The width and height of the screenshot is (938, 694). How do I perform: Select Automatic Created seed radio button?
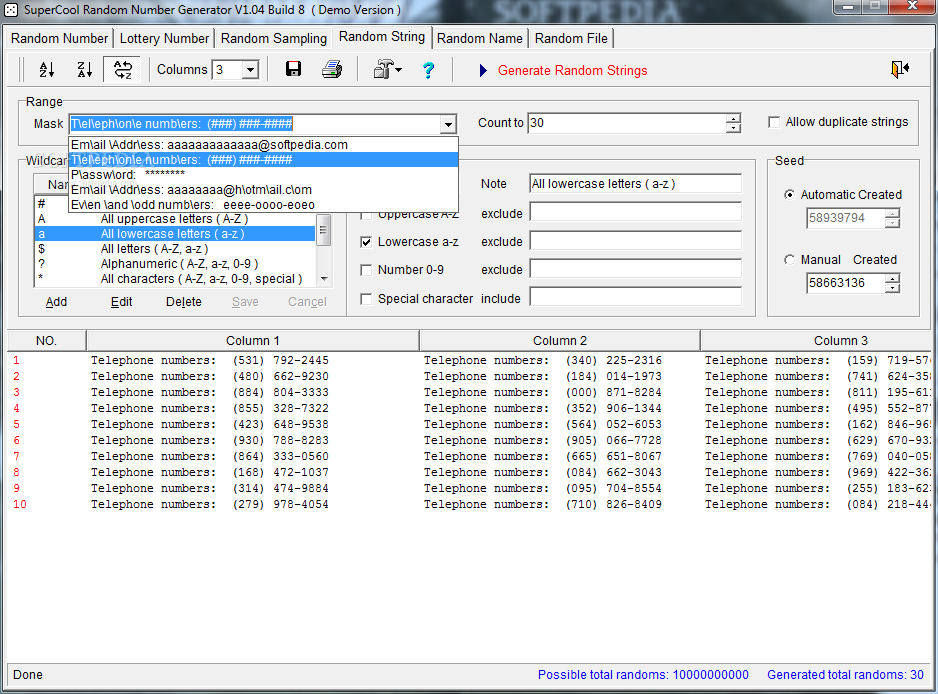(x=790, y=194)
